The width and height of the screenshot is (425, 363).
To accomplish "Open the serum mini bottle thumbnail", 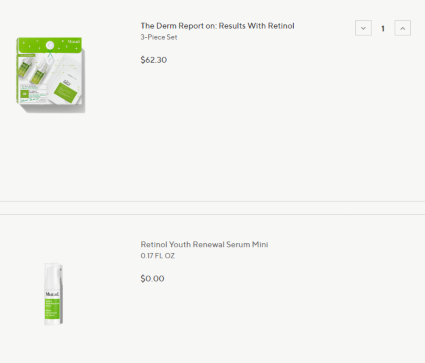I will point(53,294).
